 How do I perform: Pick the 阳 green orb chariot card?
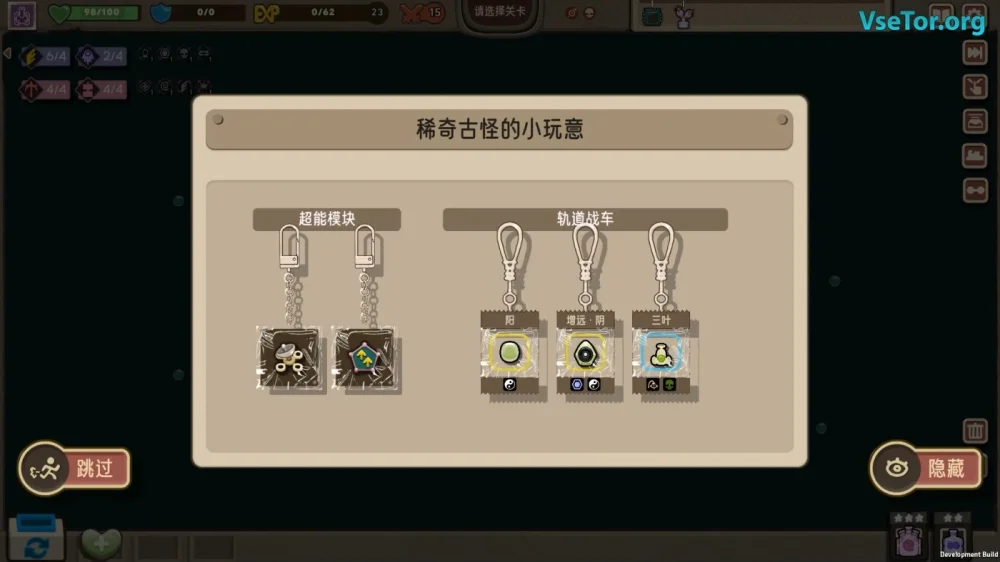[x=510, y=353]
